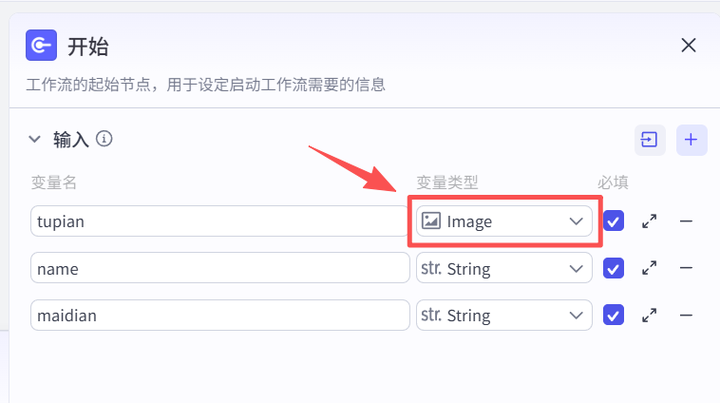This screenshot has height=403, width=720.
Task: Expand the maidian variable details
Action: coord(649,315)
